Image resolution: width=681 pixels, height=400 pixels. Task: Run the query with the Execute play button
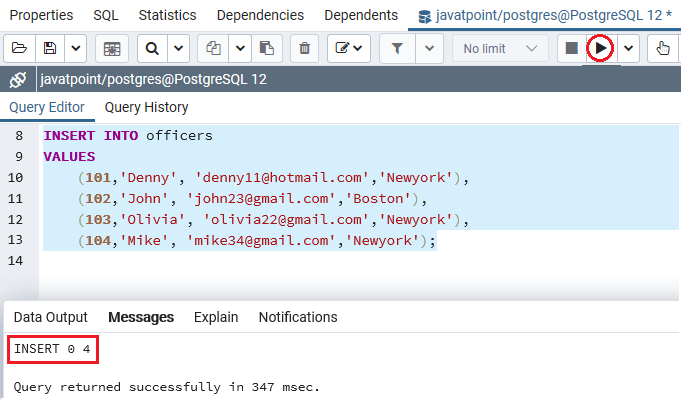[600, 48]
